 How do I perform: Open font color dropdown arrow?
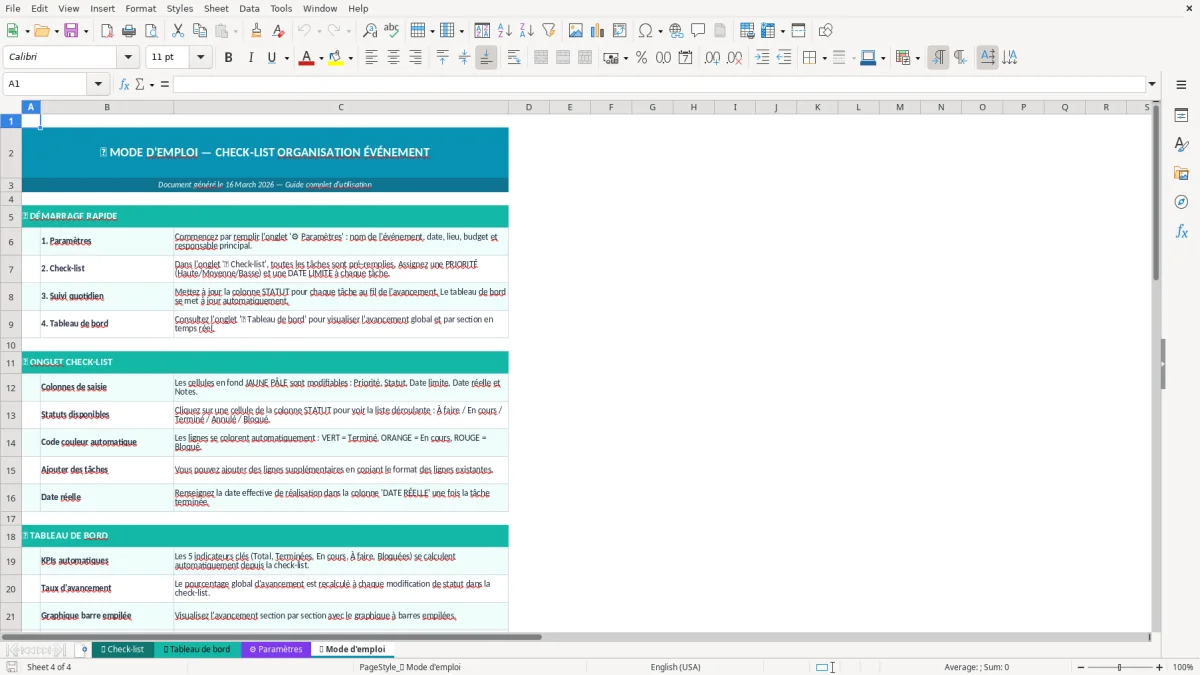[319, 58]
